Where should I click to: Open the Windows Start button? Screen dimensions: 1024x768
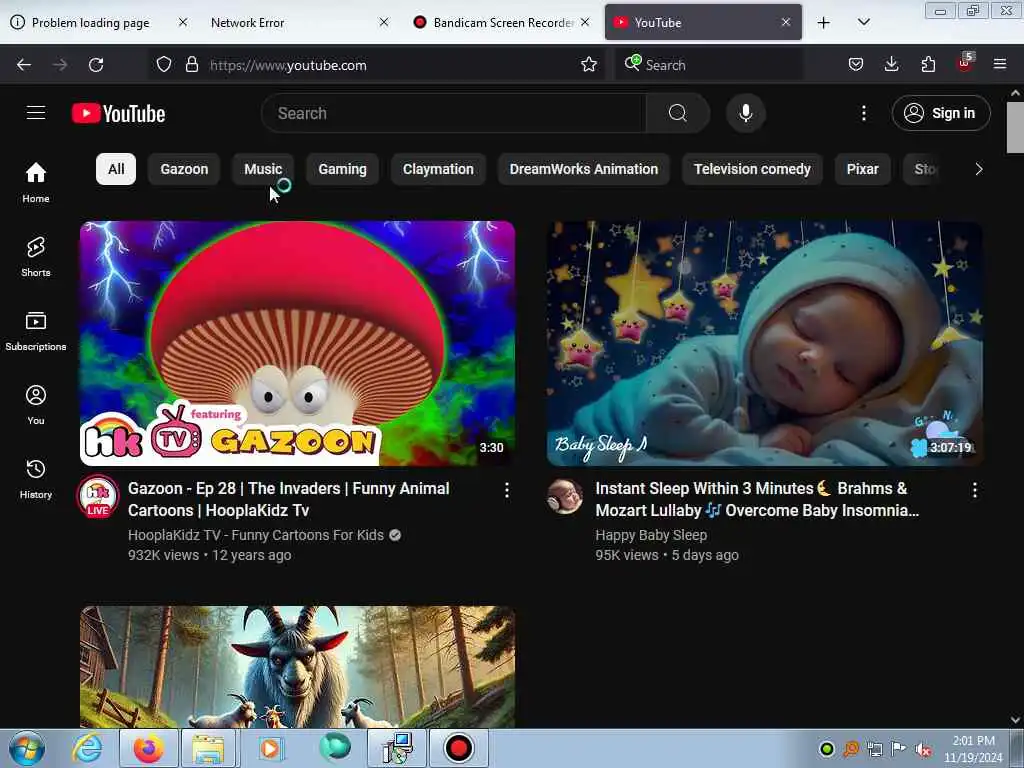point(27,748)
